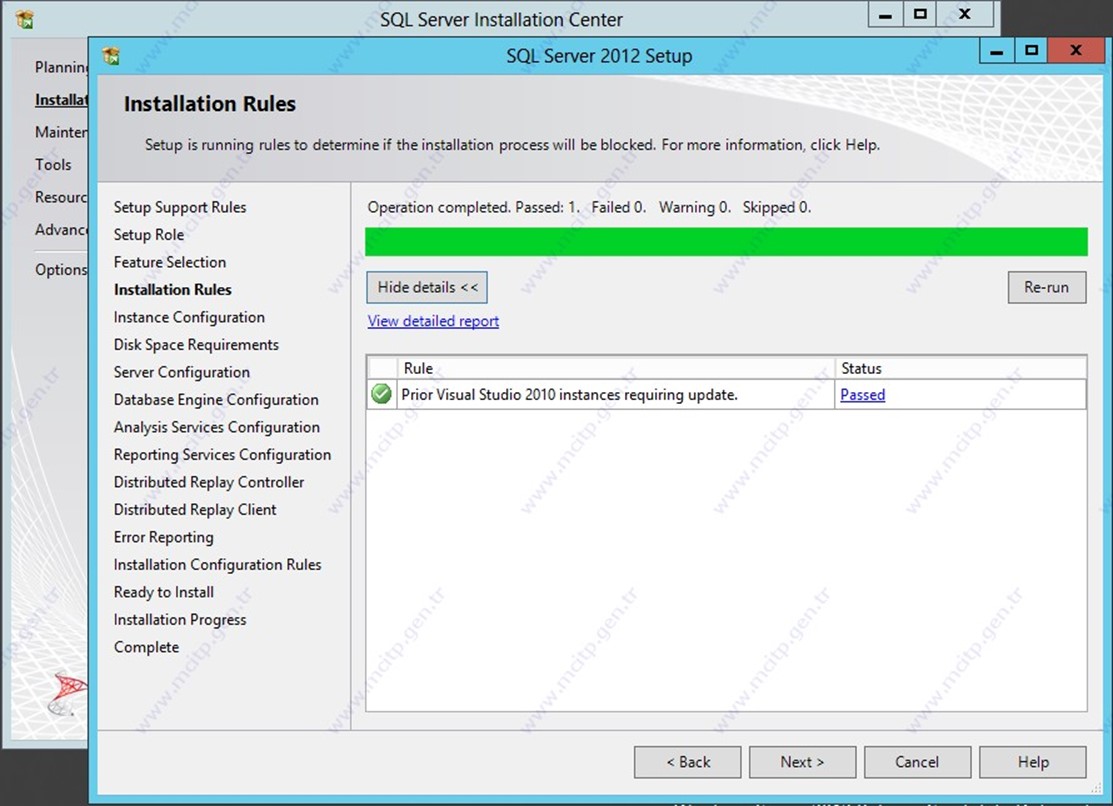Click the Feature Selection step

[x=170, y=262]
